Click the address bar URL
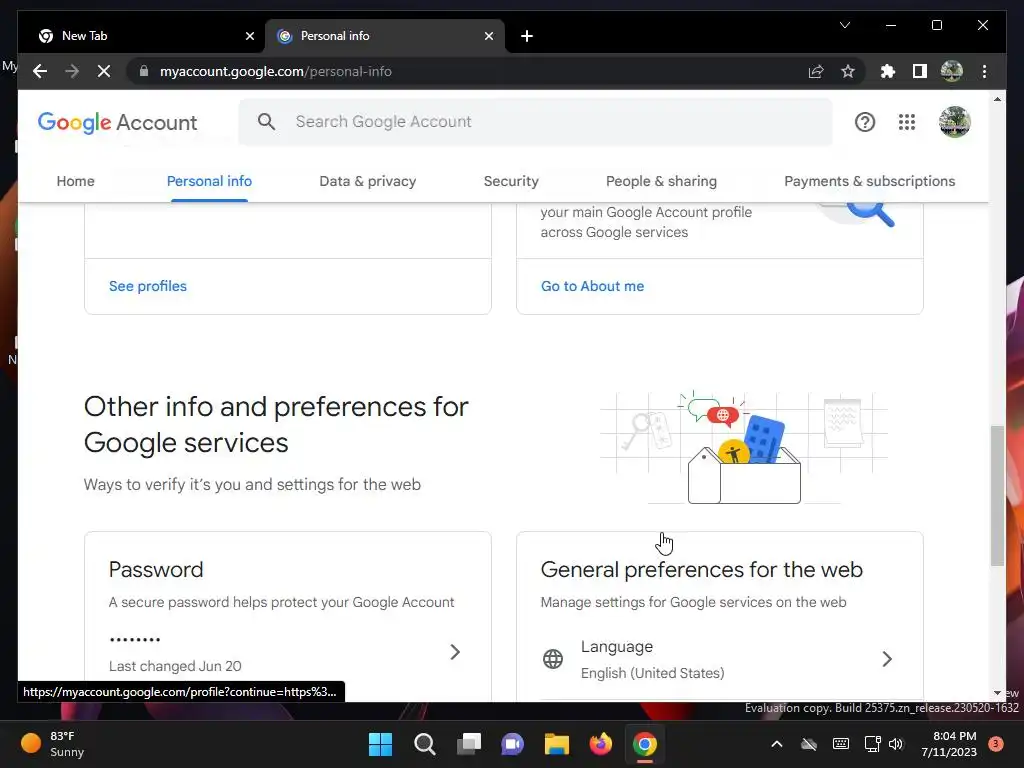Image resolution: width=1024 pixels, height=768 pixels. tap(276, 71)
